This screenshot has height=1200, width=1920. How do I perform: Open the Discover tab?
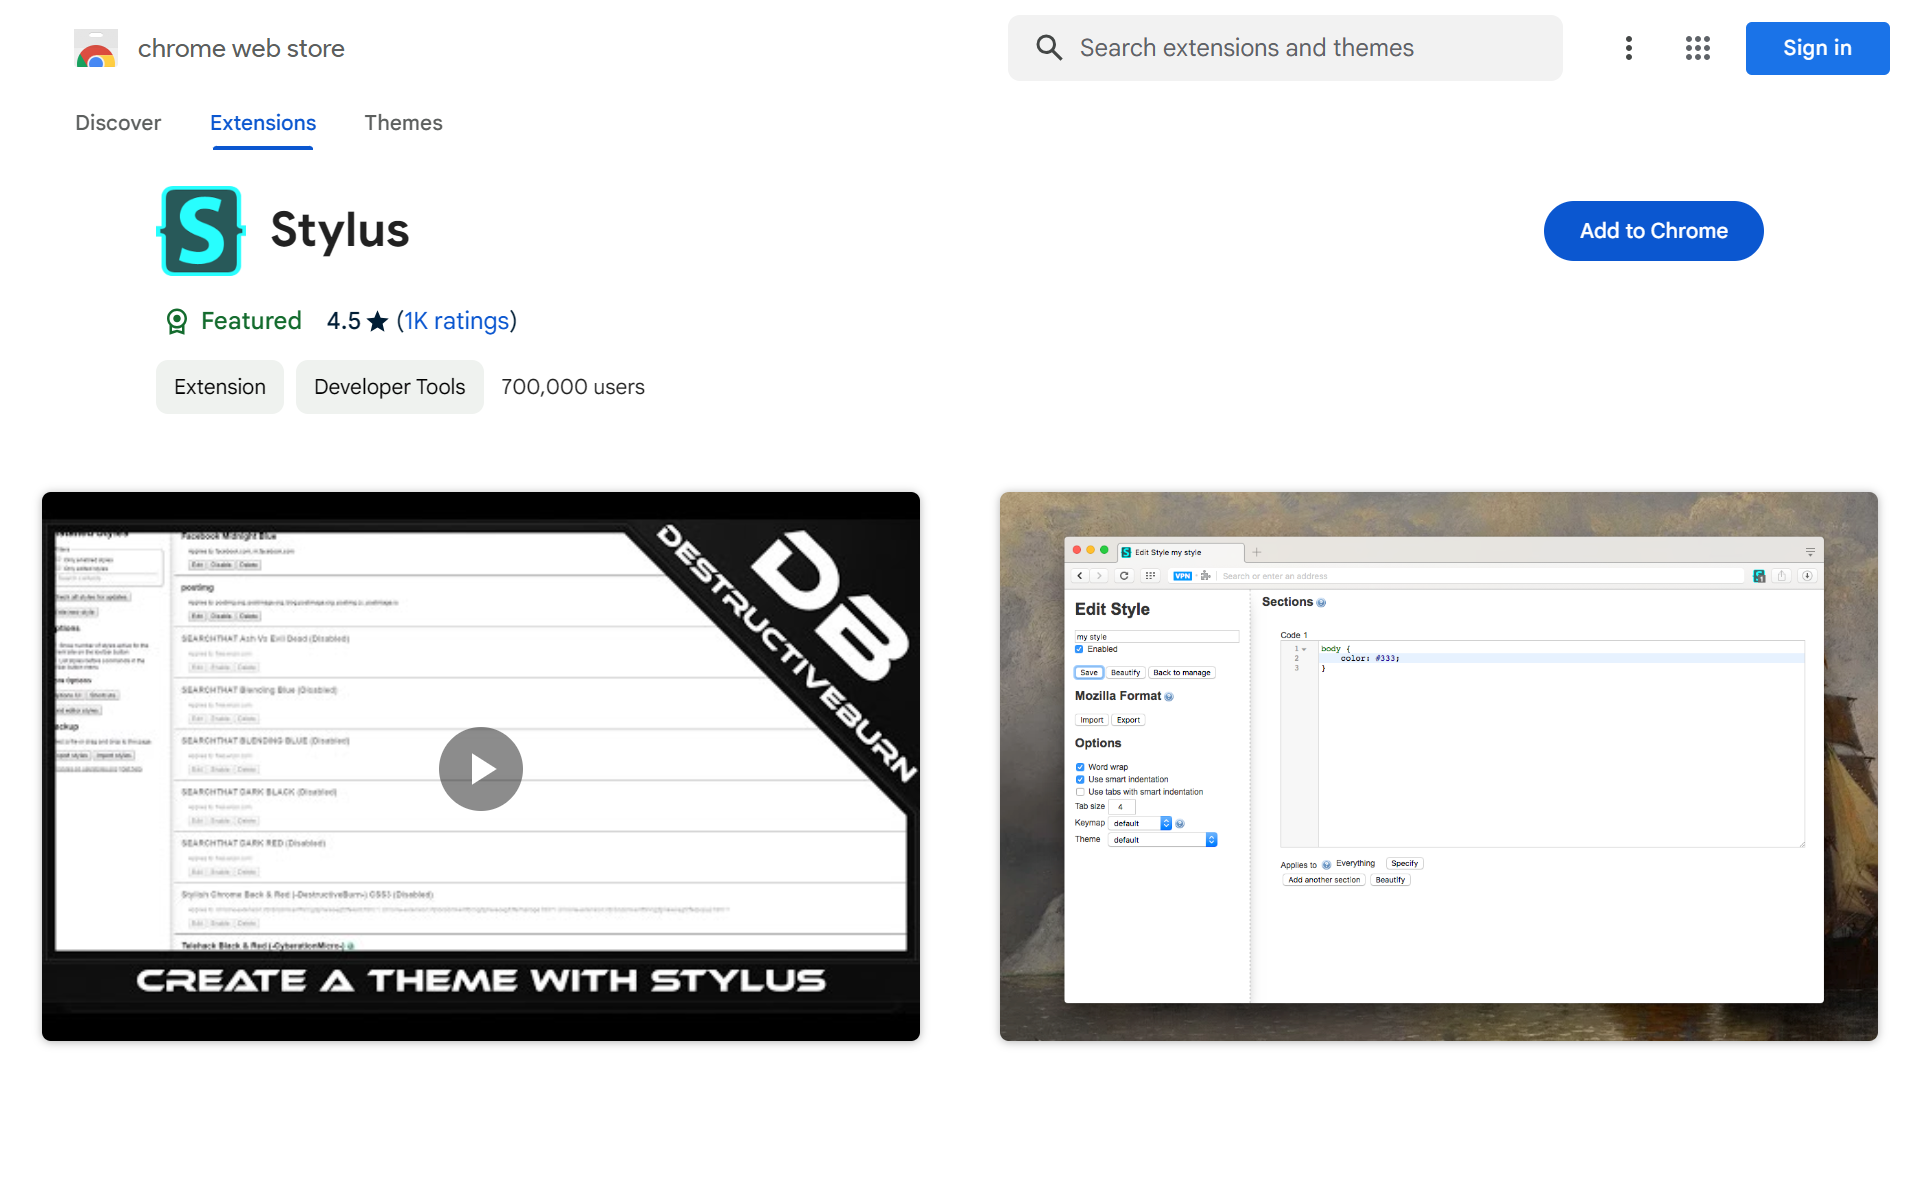[x=118, y=123]
